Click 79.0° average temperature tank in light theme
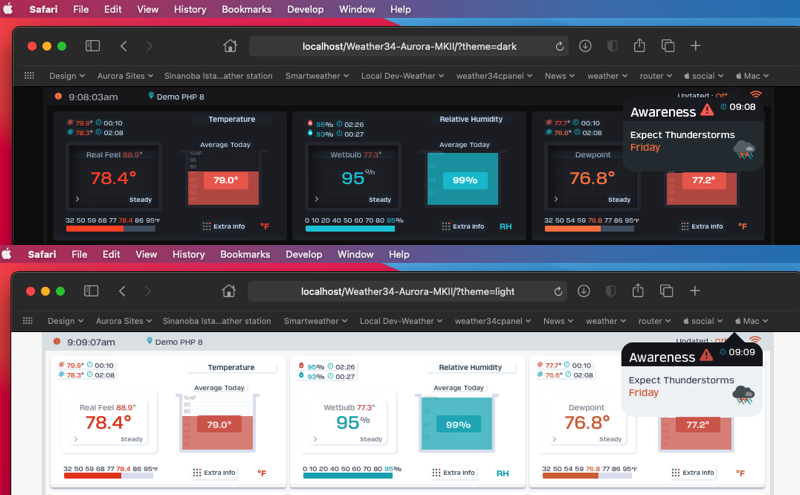 tap(218, 423)
